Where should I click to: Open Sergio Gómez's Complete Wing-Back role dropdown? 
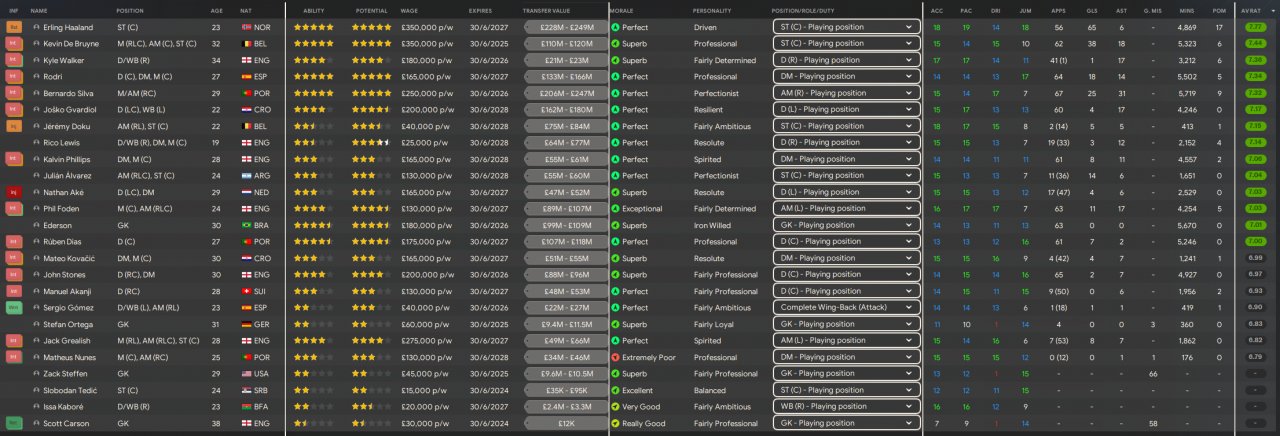tap(846, 307)
